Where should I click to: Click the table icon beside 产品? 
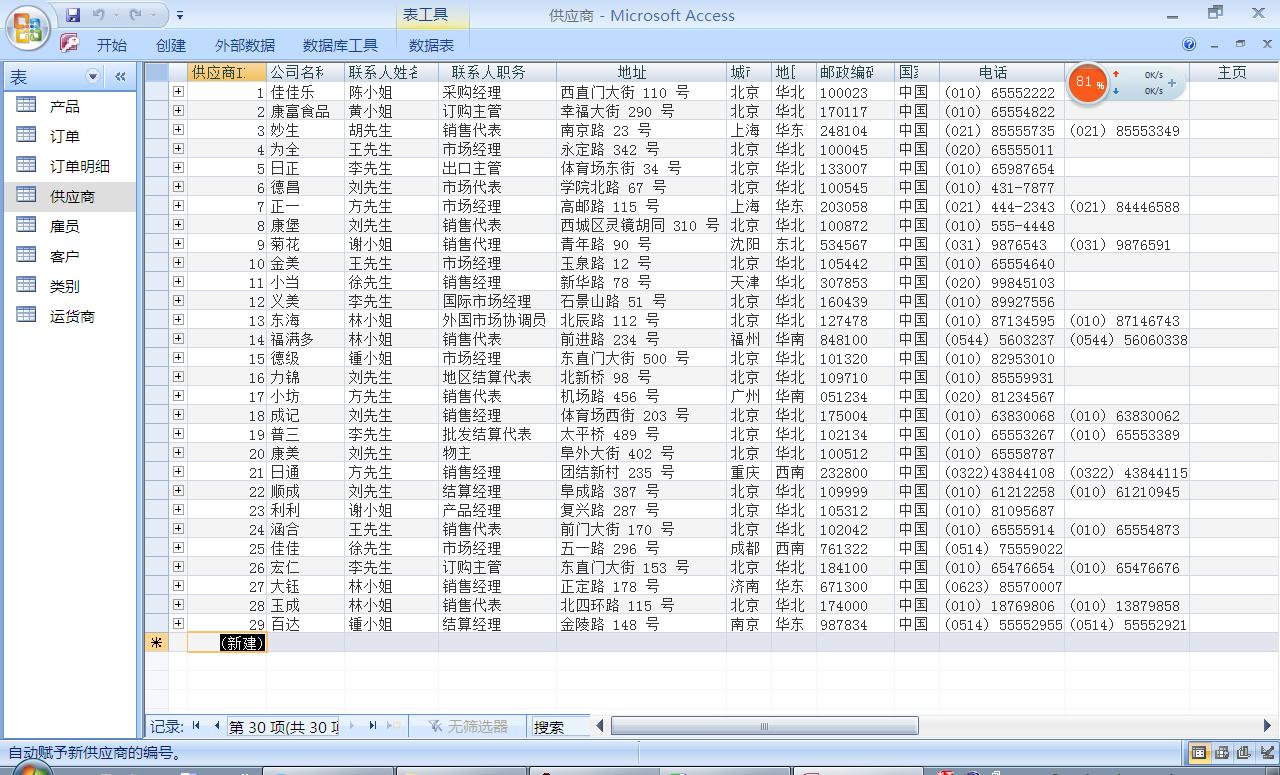click(26, 105)
